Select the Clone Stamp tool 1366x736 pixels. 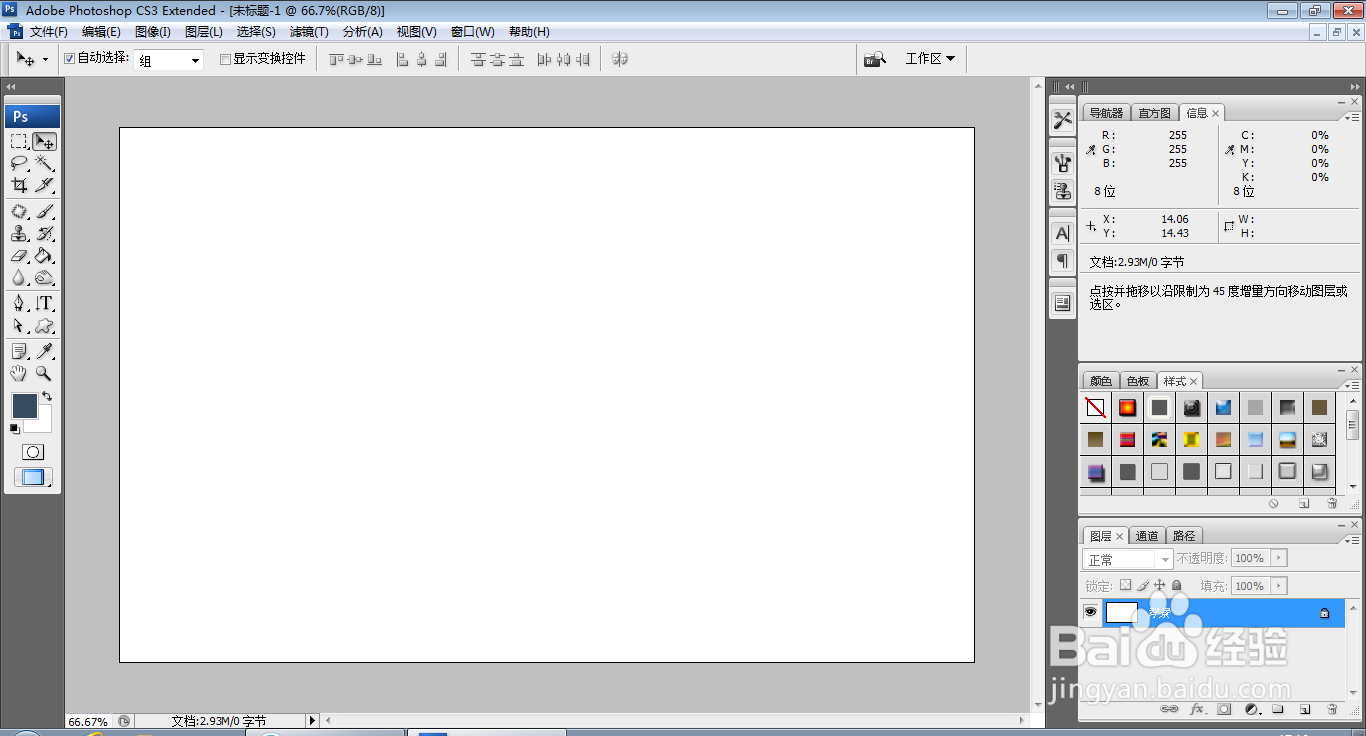pyautogui.click(x=19, y=233)
